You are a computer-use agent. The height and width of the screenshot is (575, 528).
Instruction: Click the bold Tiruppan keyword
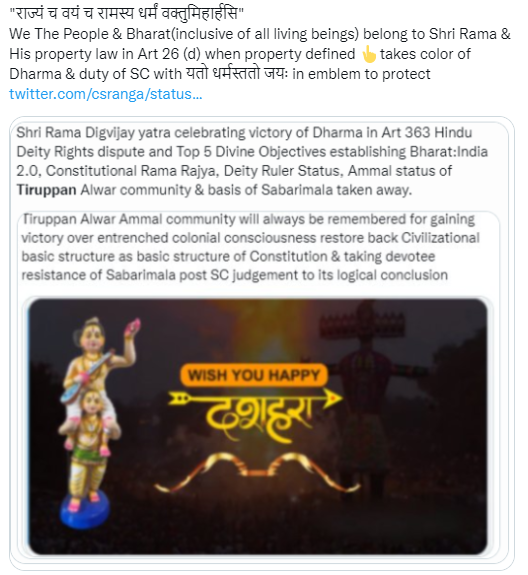[x=47, y=190]
